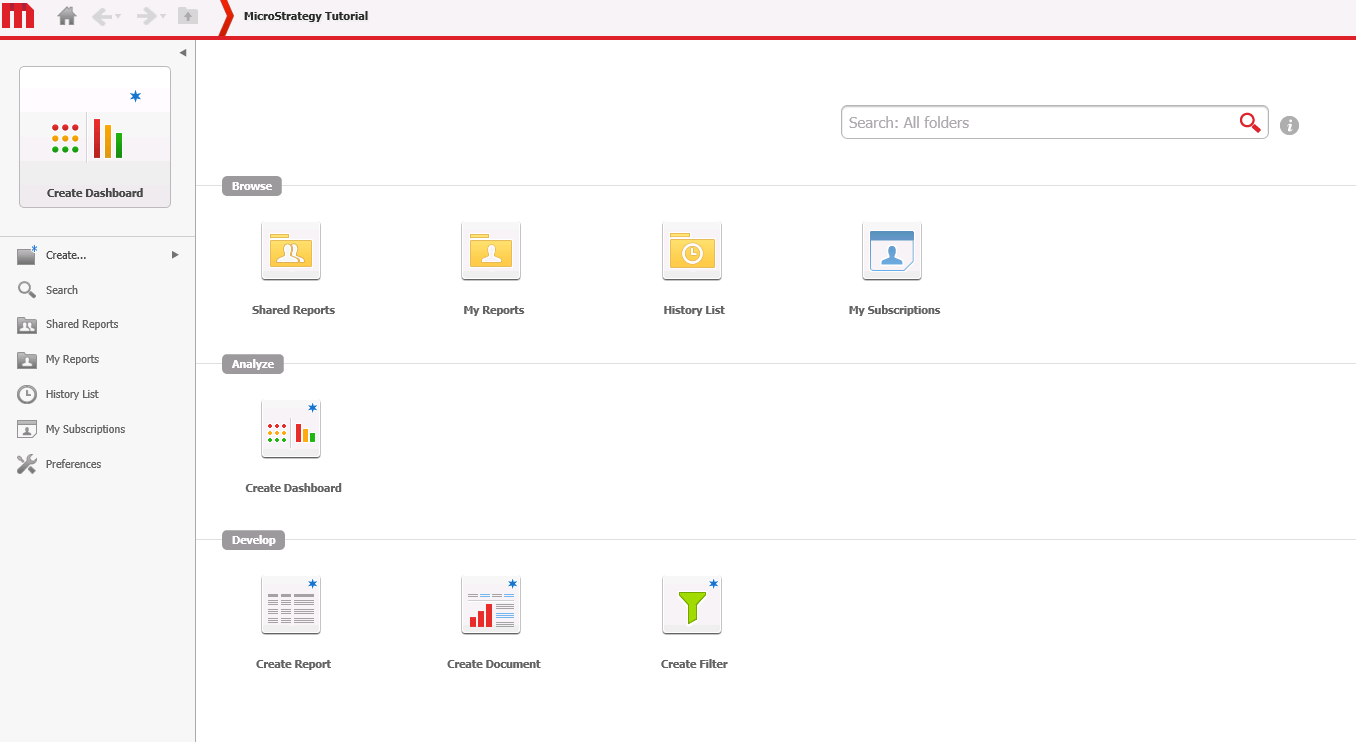Image resolution: width=1356 pixels, height=742 pixels.
Task: Click the Create Document icon
Action: point(491,605)
